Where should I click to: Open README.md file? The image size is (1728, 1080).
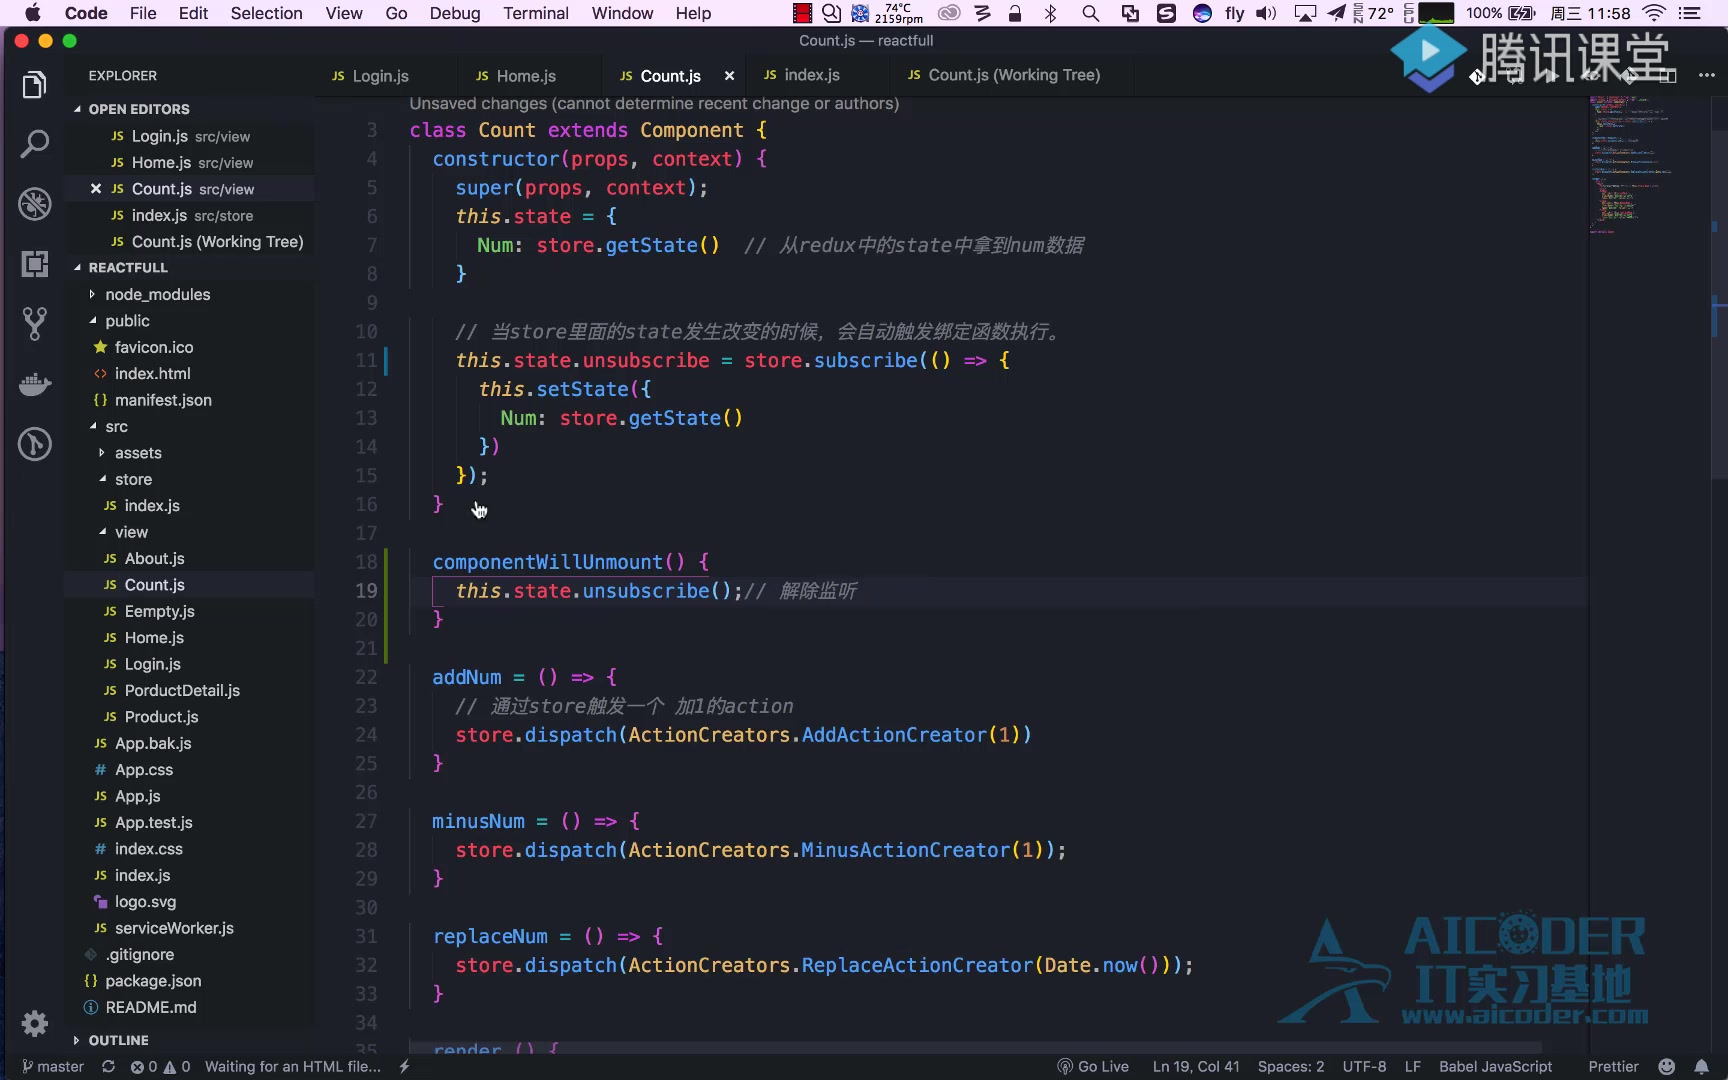click(150, 1007)
